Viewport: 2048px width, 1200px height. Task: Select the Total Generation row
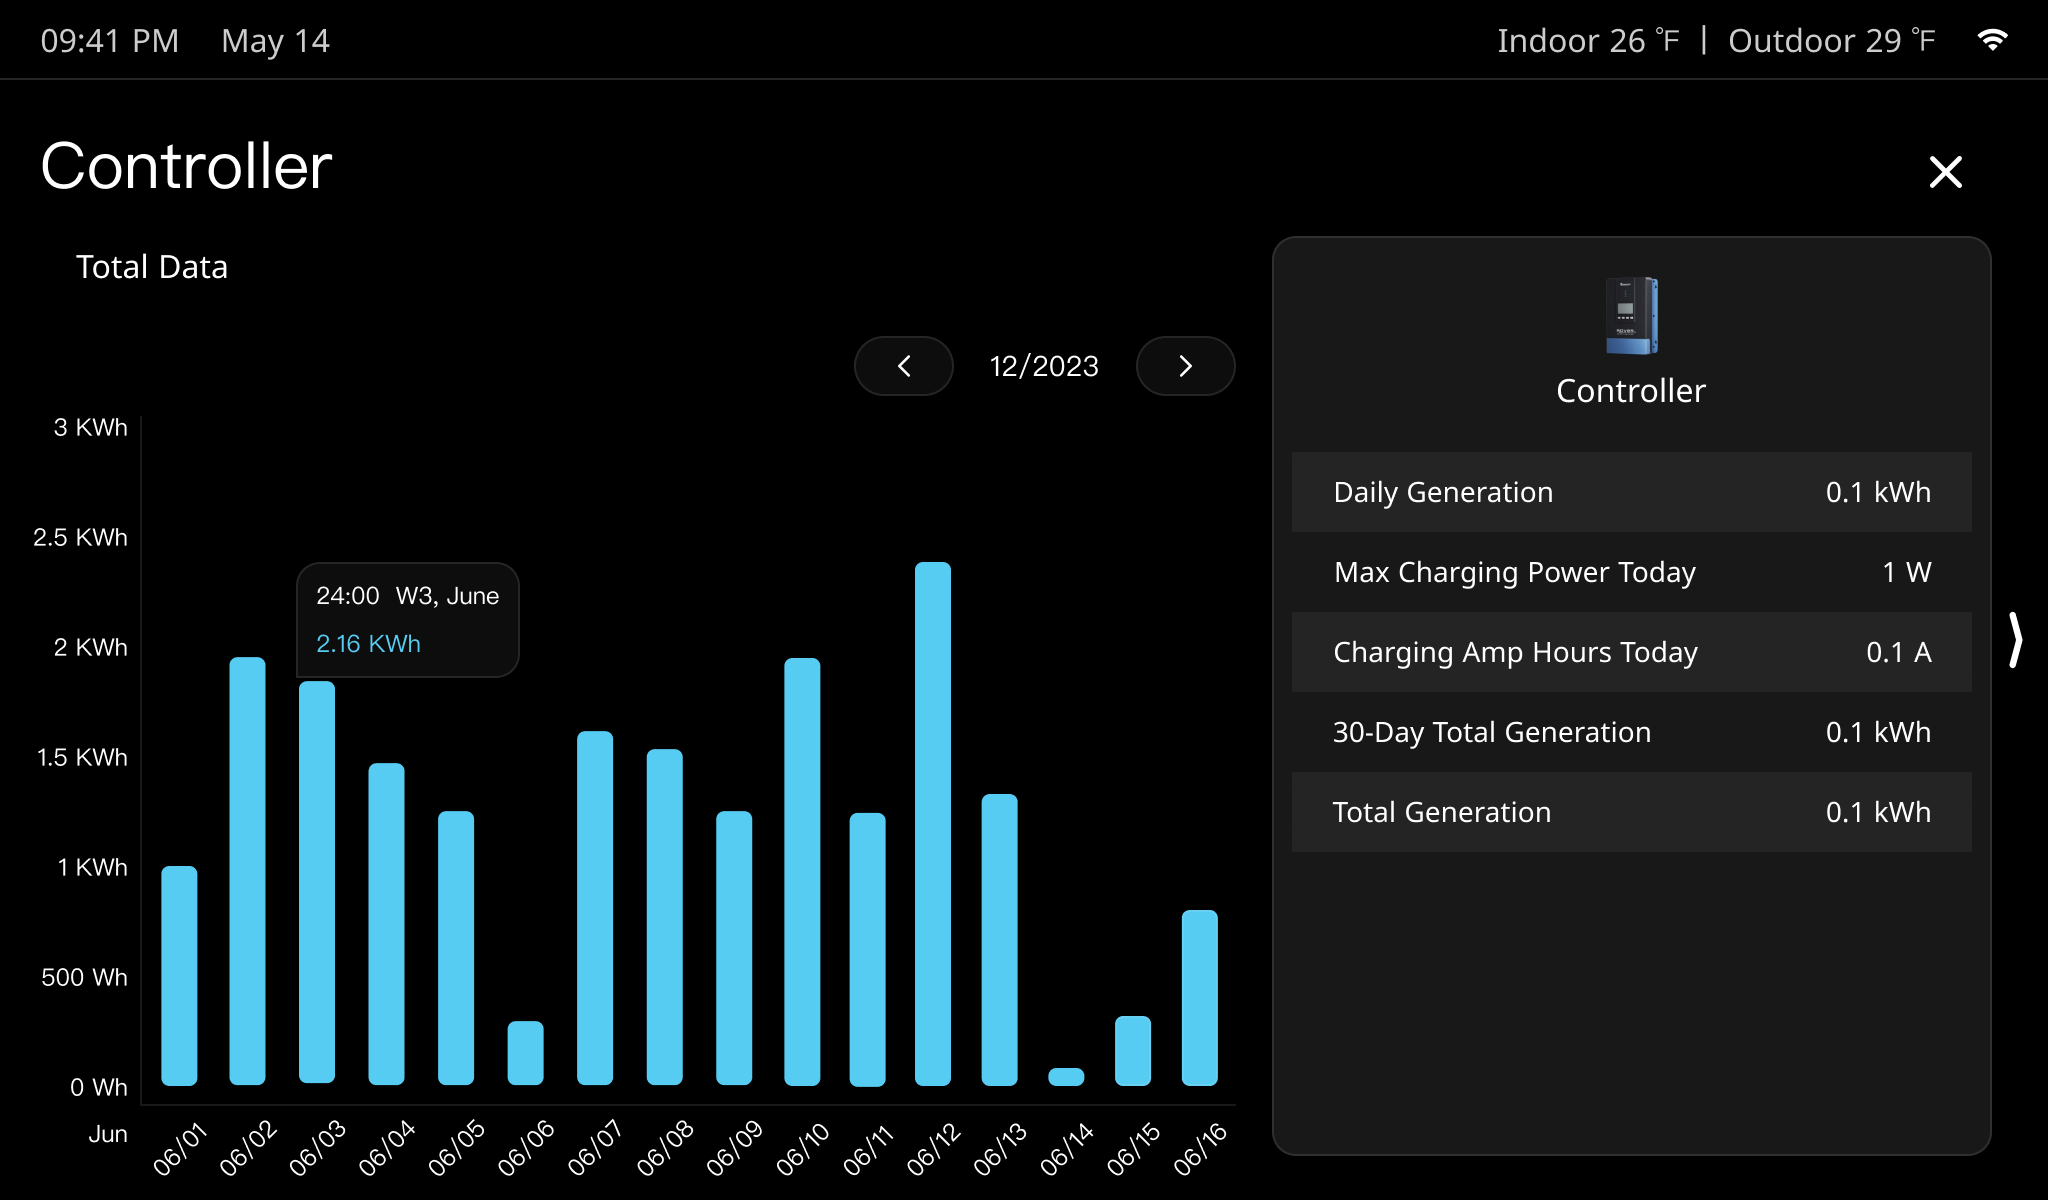click(x=1631, y=812)
